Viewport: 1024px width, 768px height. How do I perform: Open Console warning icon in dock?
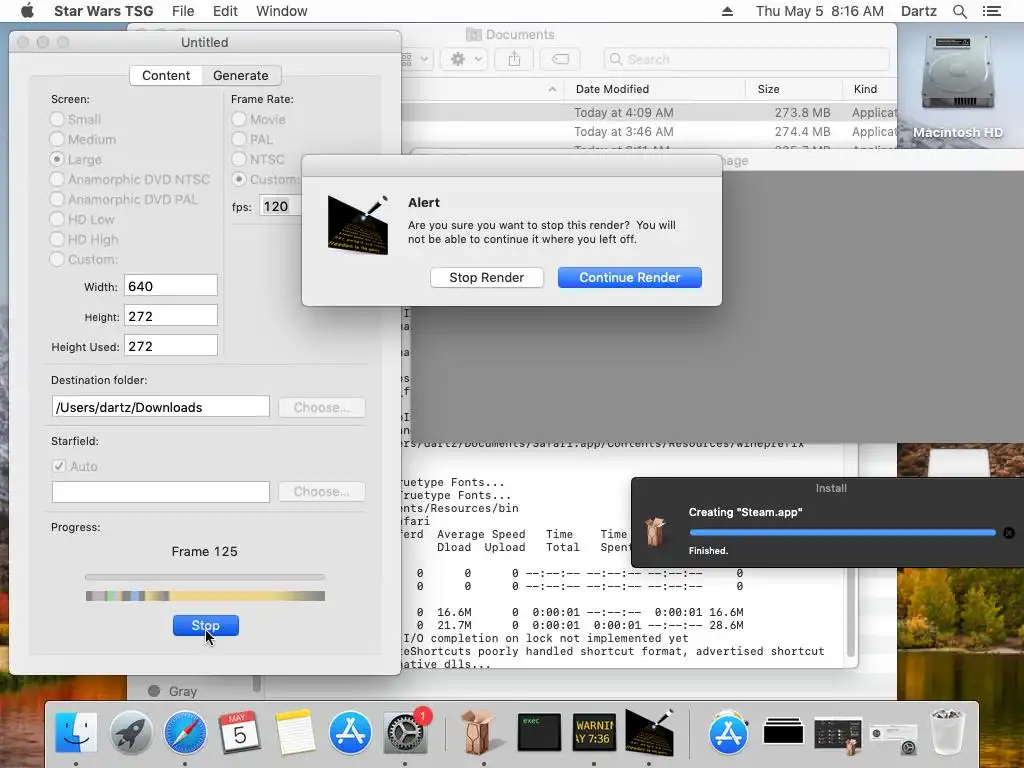click(x=594, y=733)
